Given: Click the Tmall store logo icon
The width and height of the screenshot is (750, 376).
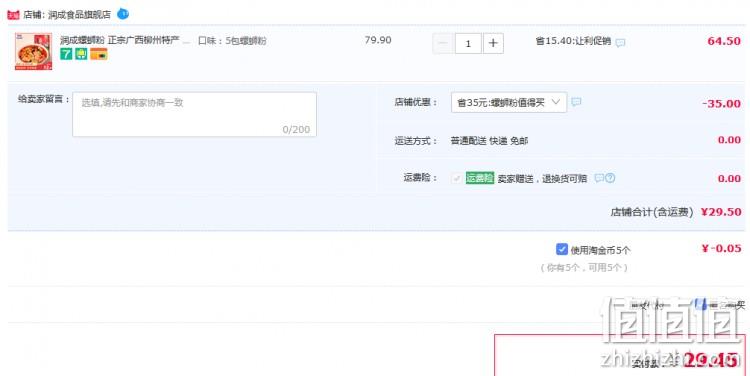Looking at the screenshot, I should [13, 15].
